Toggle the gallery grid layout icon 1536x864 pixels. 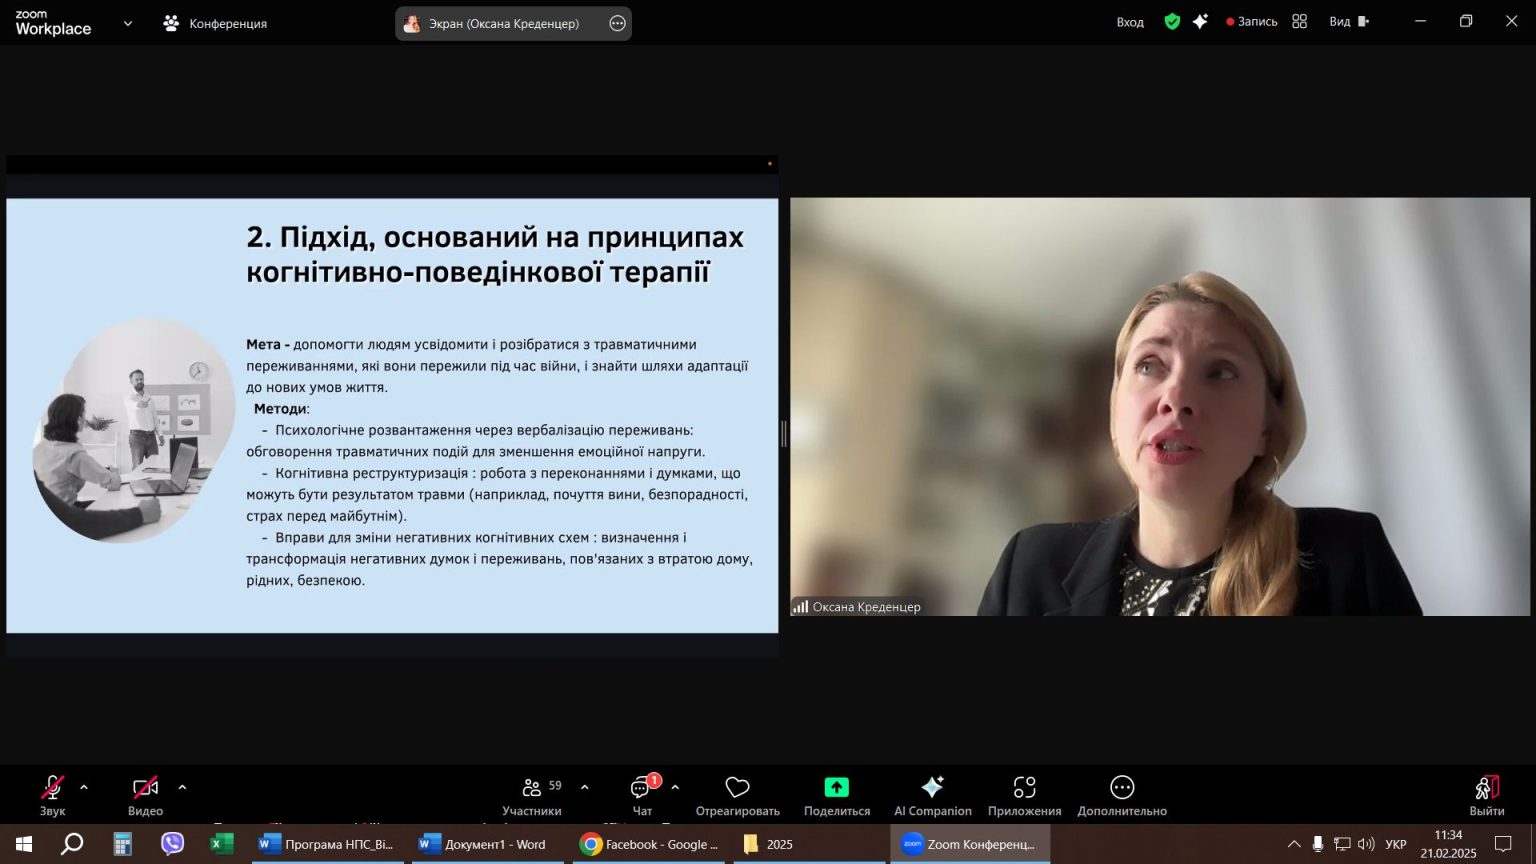click(1299, 22)
